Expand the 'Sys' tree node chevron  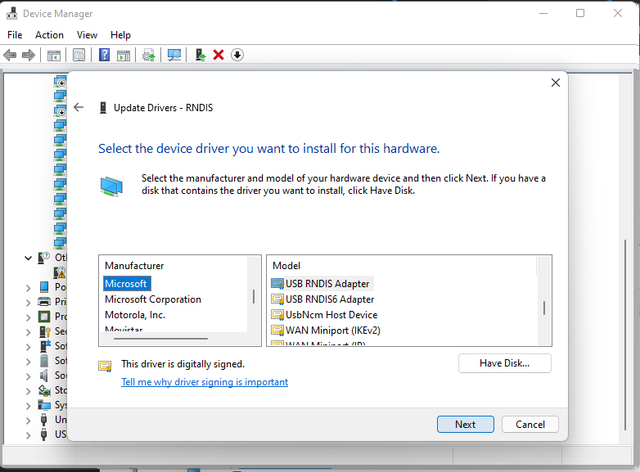click(x=28, y=406)
